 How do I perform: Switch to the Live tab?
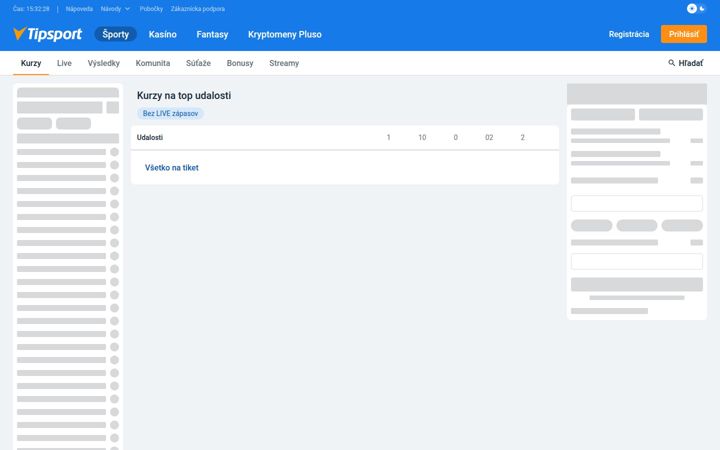[64, 63]
